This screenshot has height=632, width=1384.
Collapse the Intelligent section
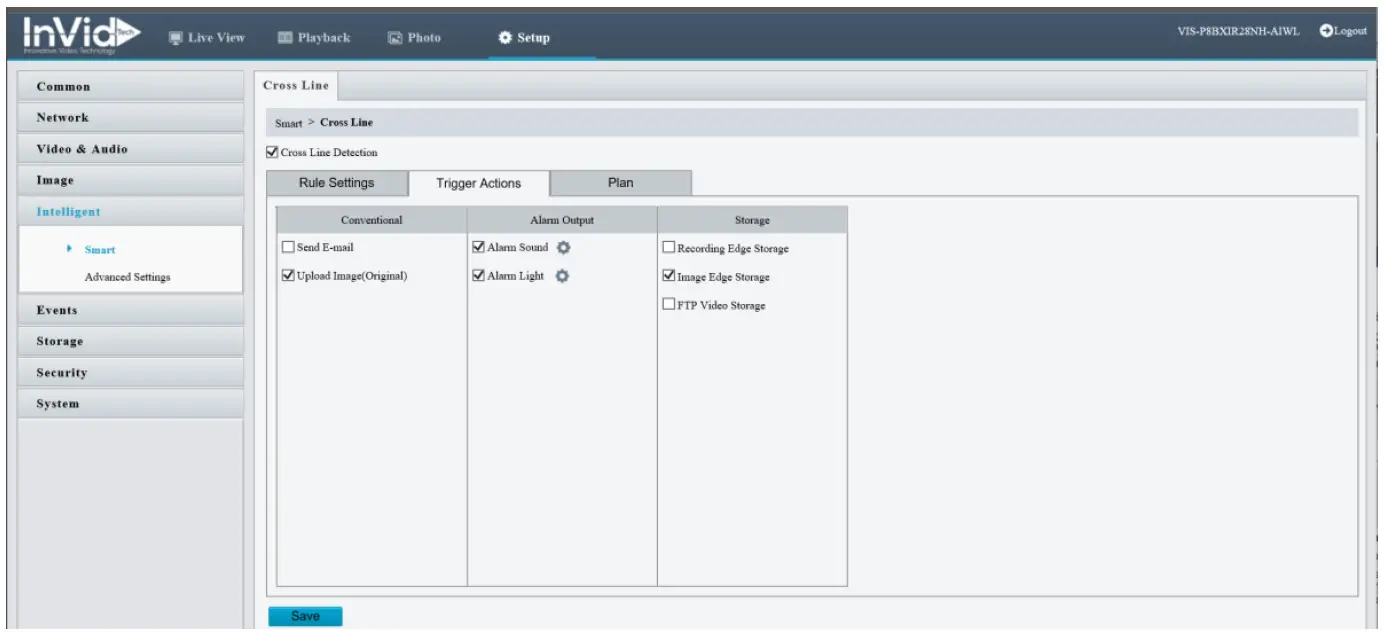[x=131, y=211]
